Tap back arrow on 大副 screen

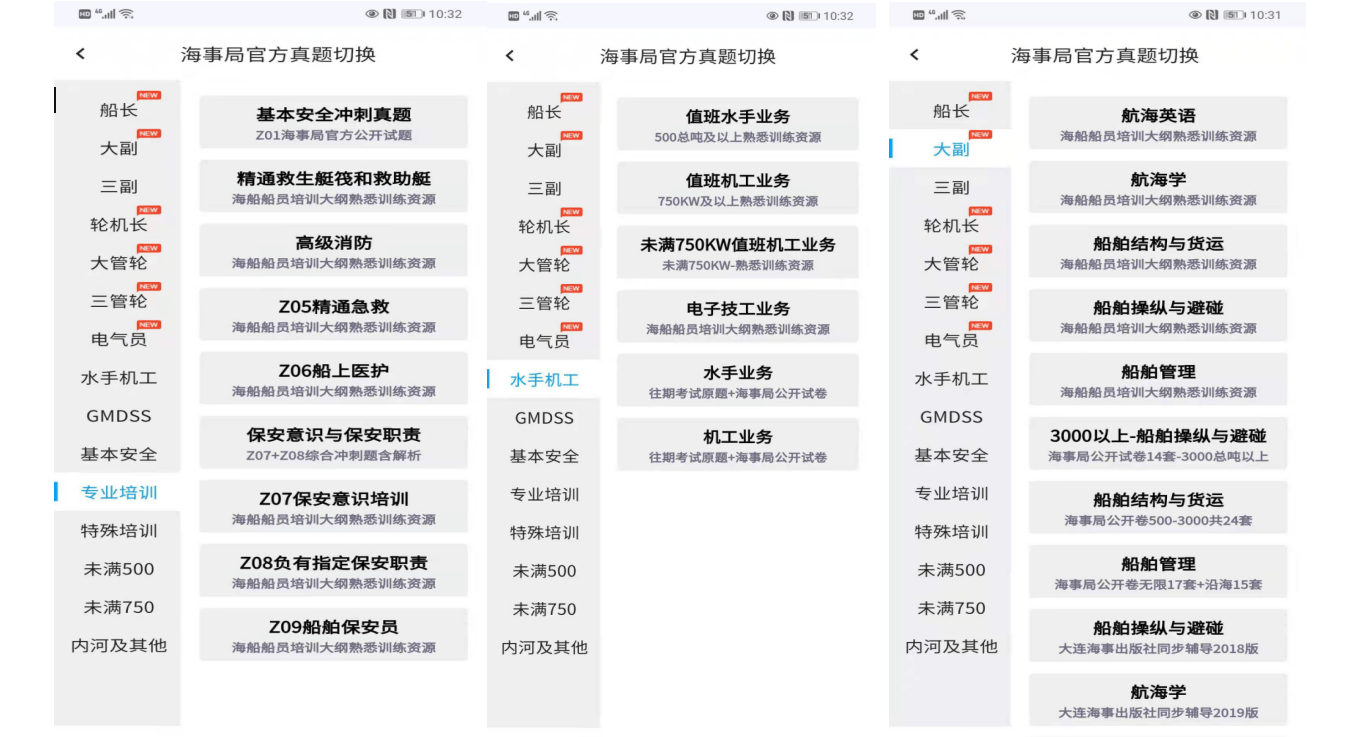[x=914, y=54]
